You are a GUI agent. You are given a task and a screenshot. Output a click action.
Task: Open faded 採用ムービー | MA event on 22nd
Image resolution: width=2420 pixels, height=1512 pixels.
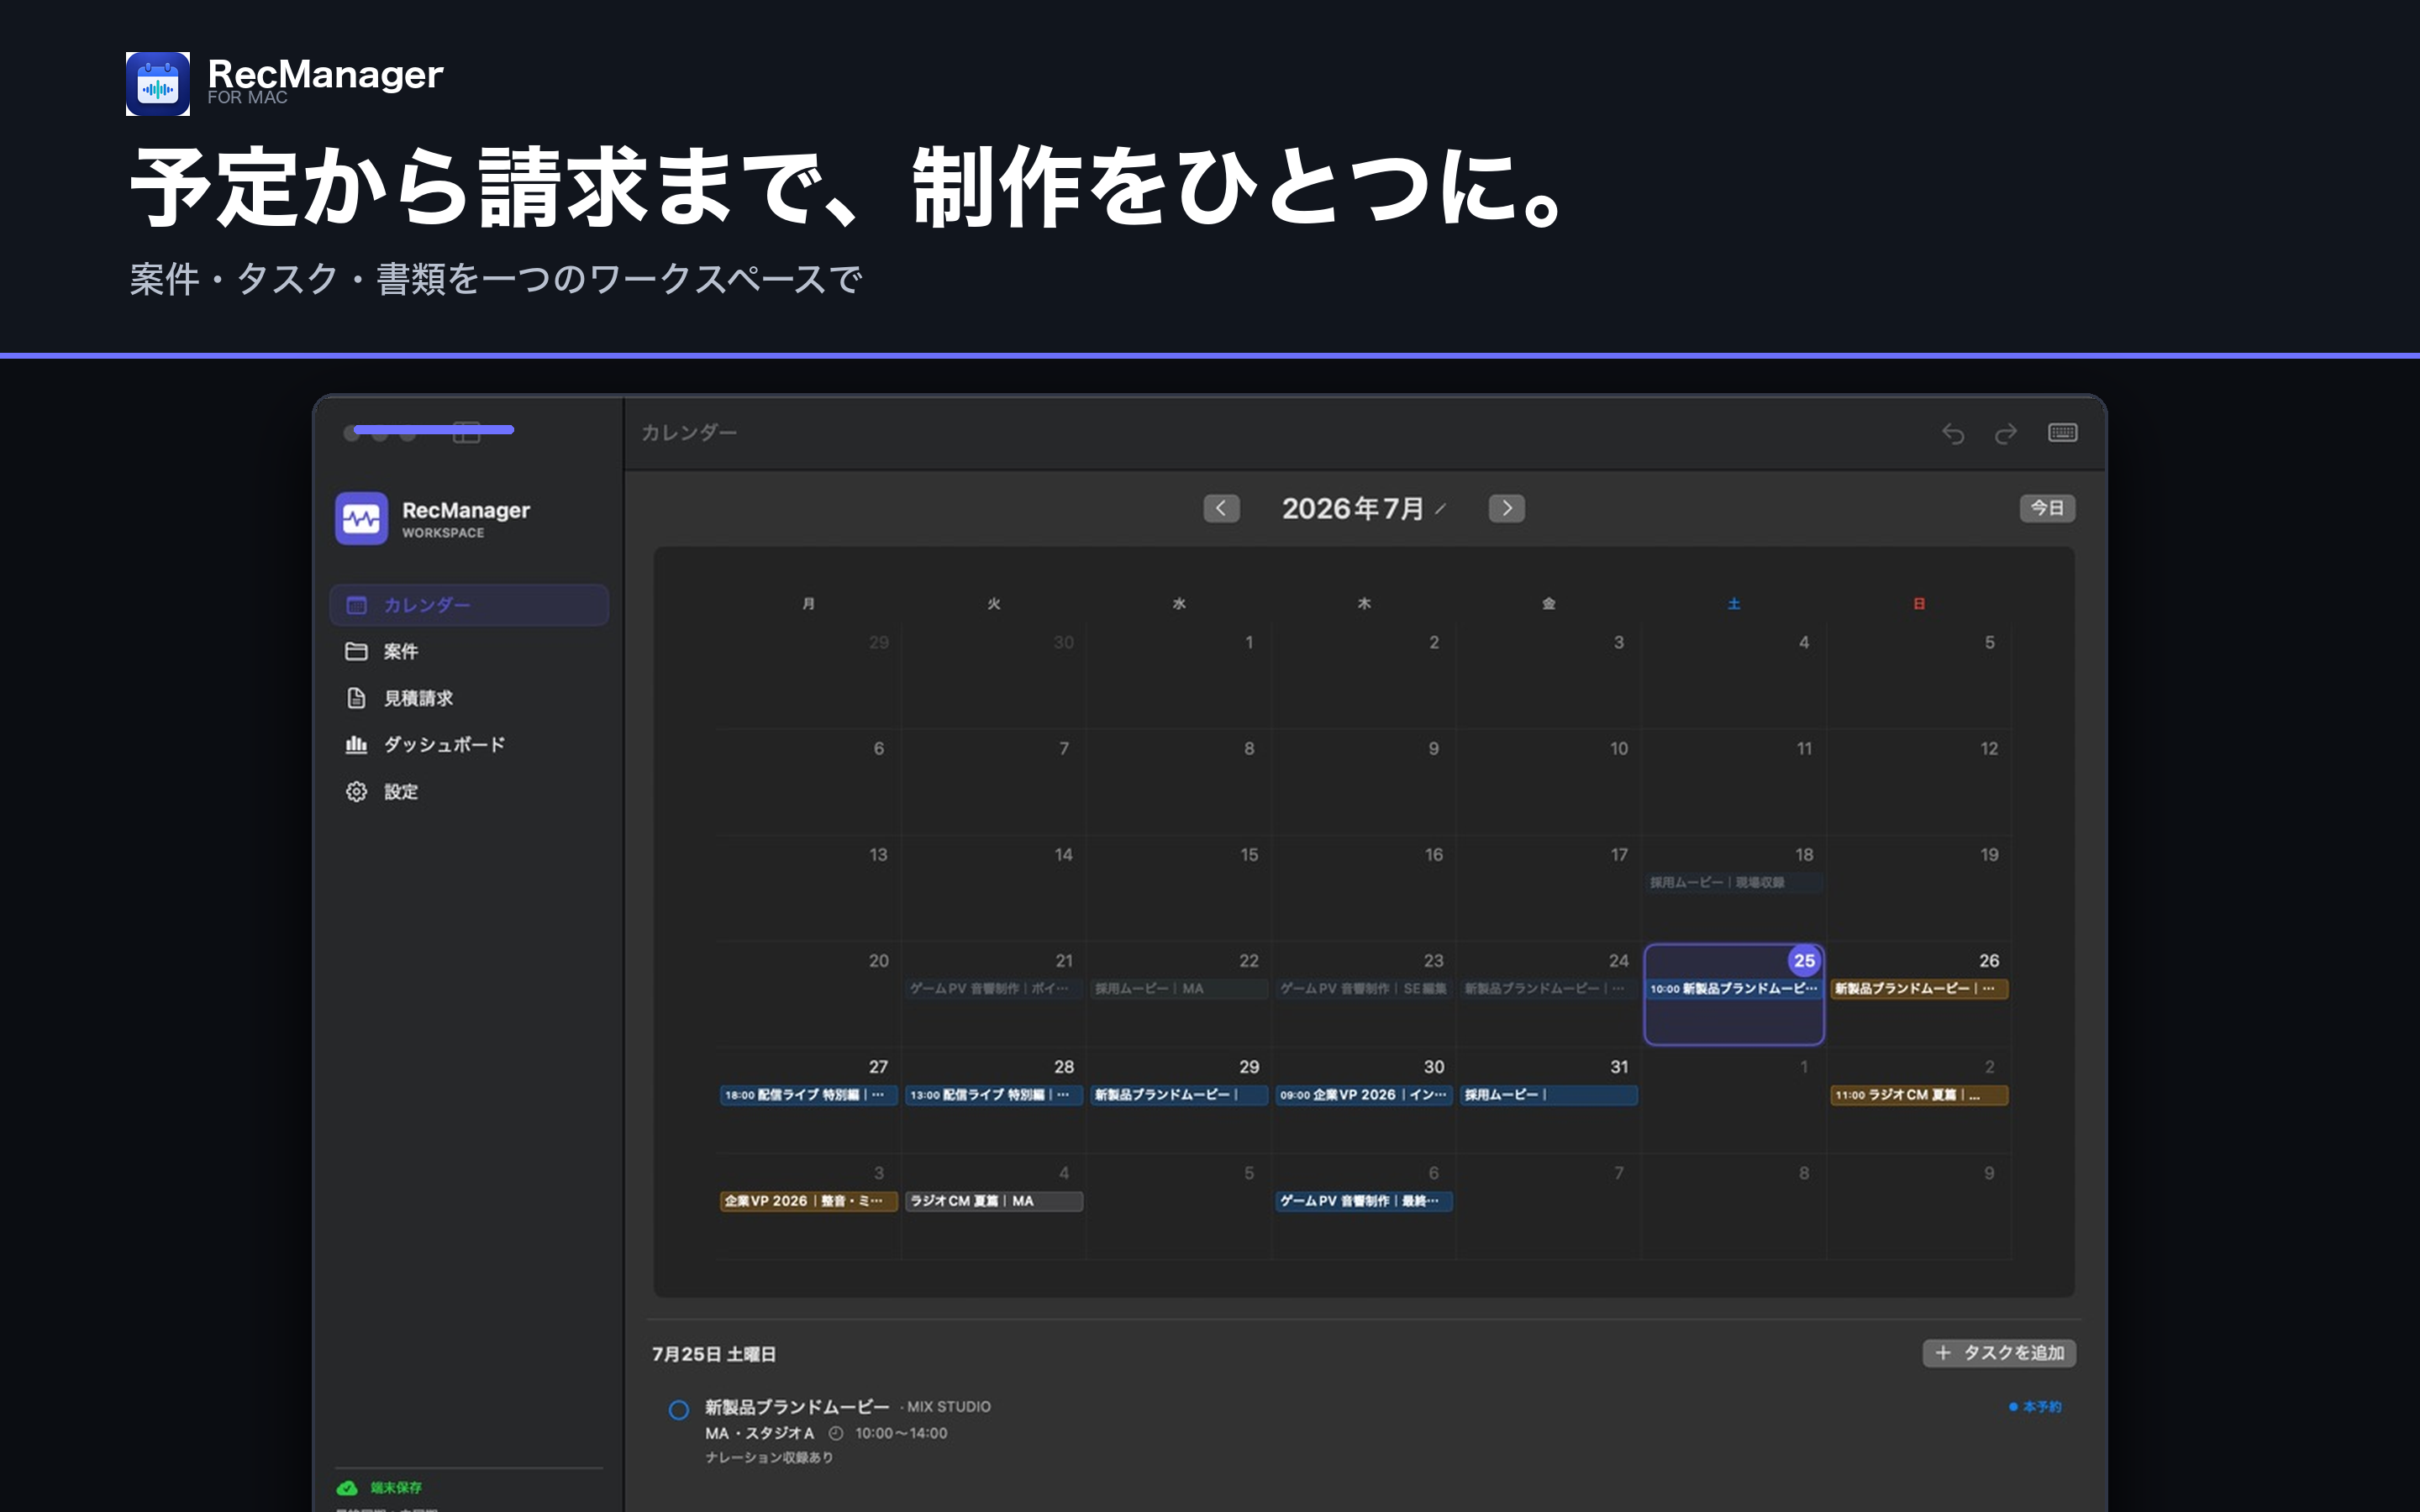[x=1179, y=988]
